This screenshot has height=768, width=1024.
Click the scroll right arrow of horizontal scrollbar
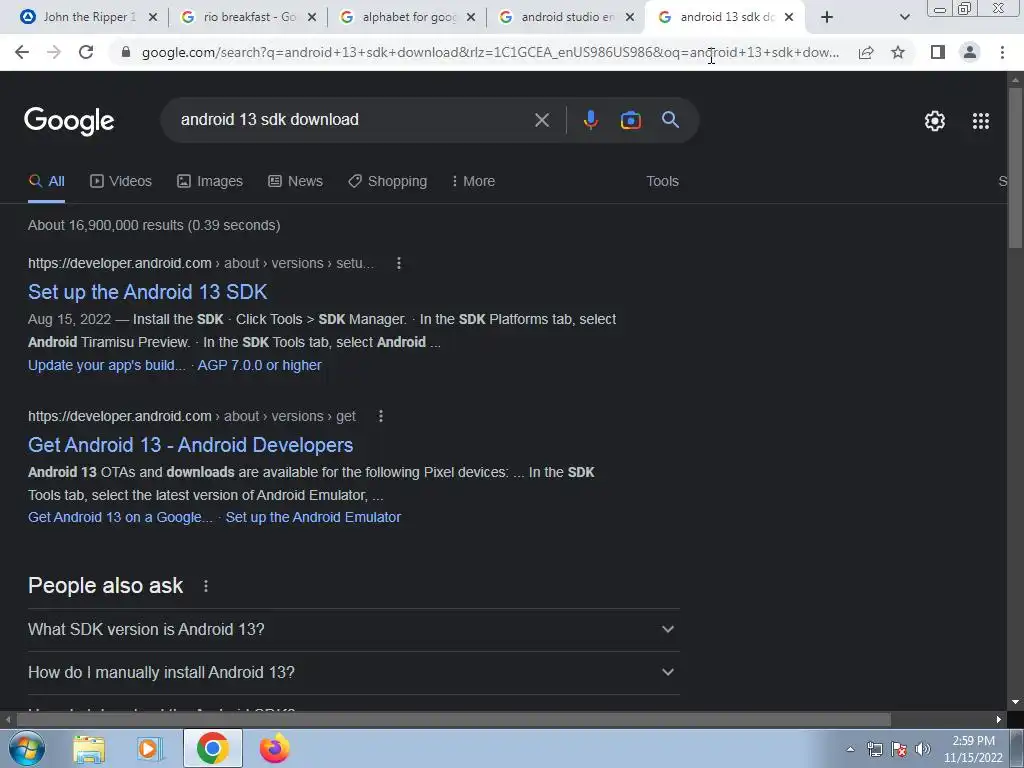(999, 720)
